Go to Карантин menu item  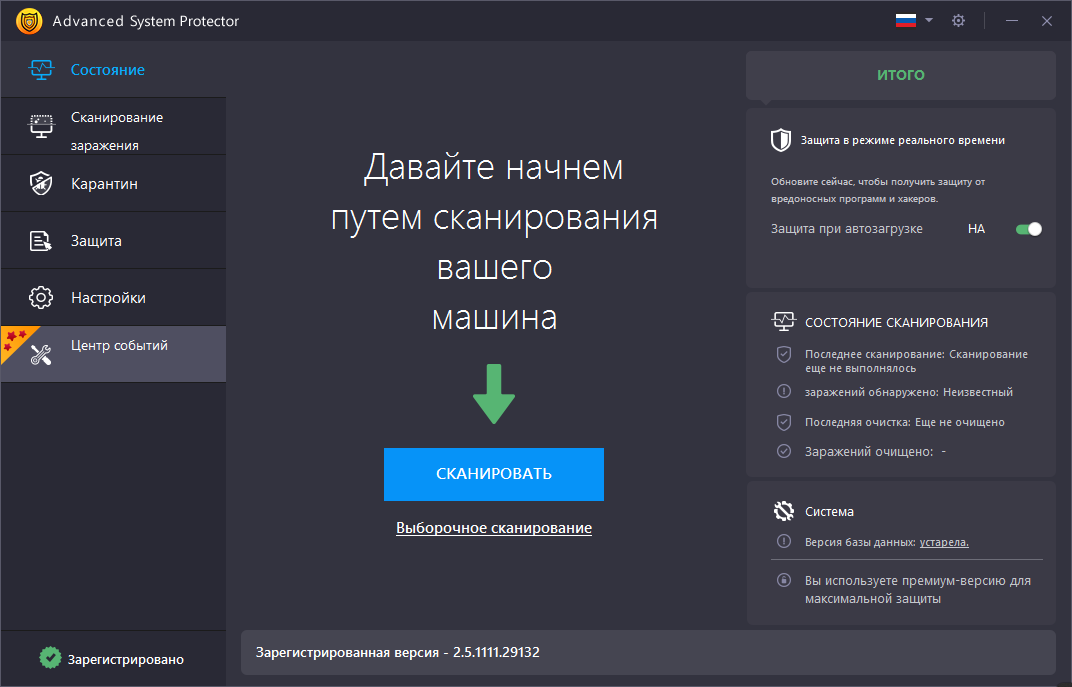pos(113,183)
